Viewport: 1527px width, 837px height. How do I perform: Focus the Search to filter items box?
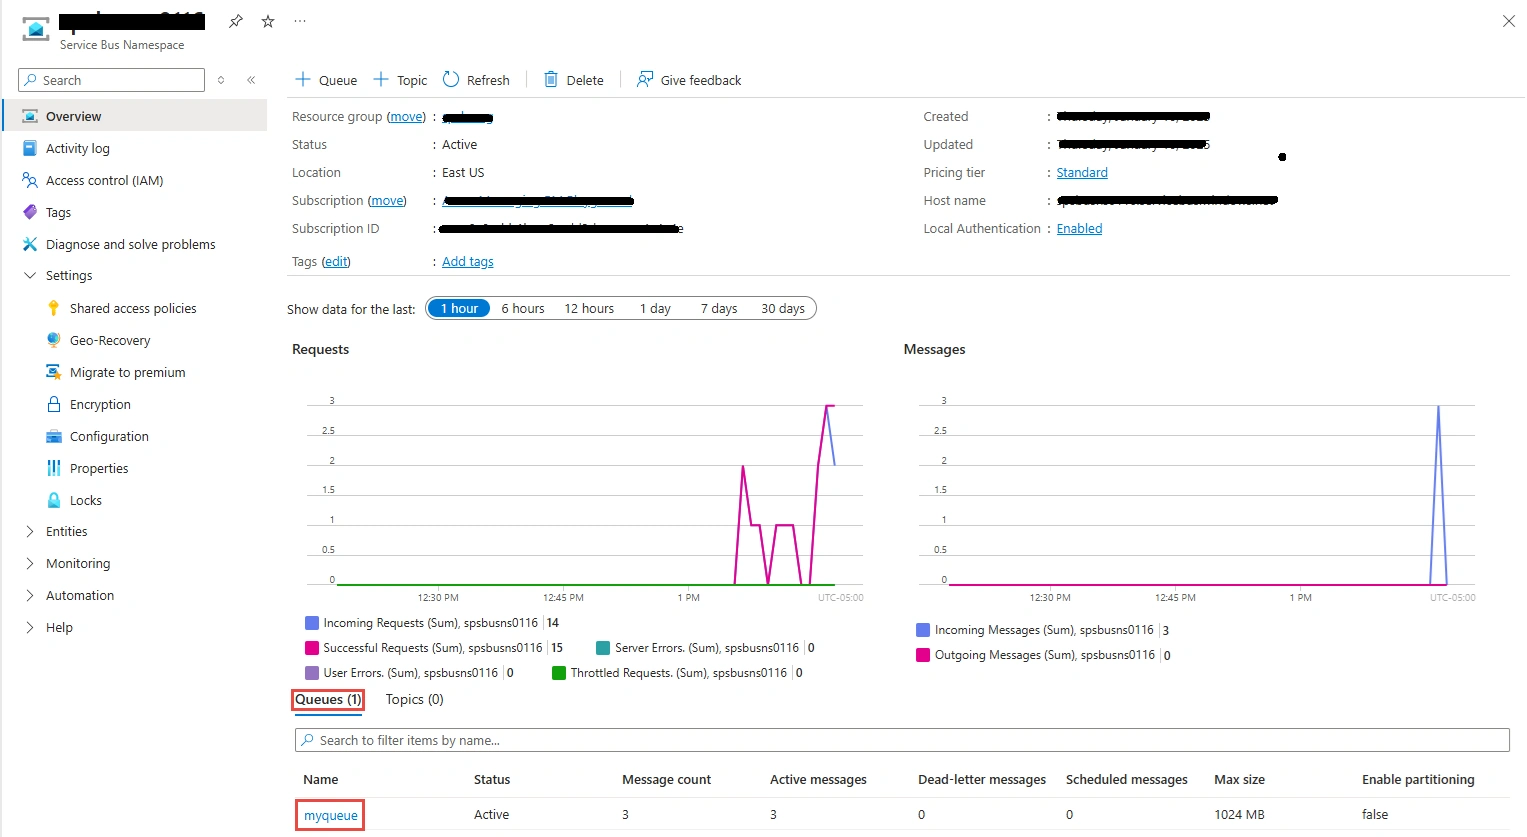pos(902,740)
